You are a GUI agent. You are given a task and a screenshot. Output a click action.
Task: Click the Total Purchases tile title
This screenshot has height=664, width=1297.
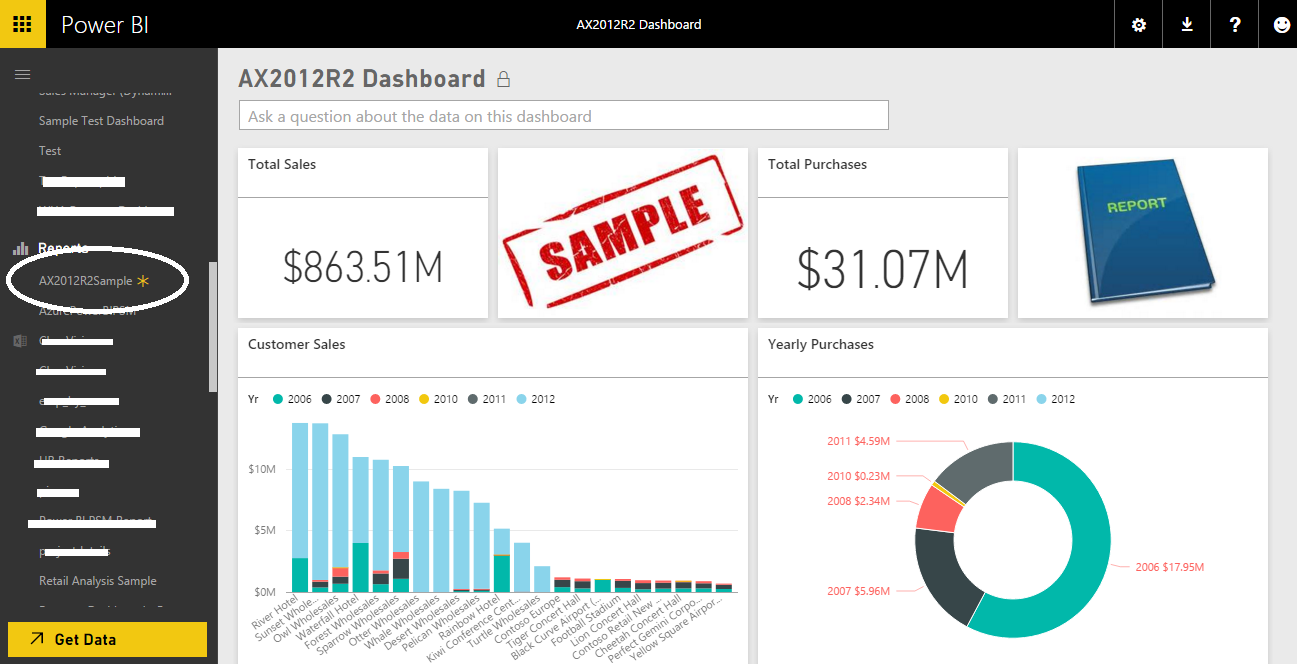(x=817, y=164)
